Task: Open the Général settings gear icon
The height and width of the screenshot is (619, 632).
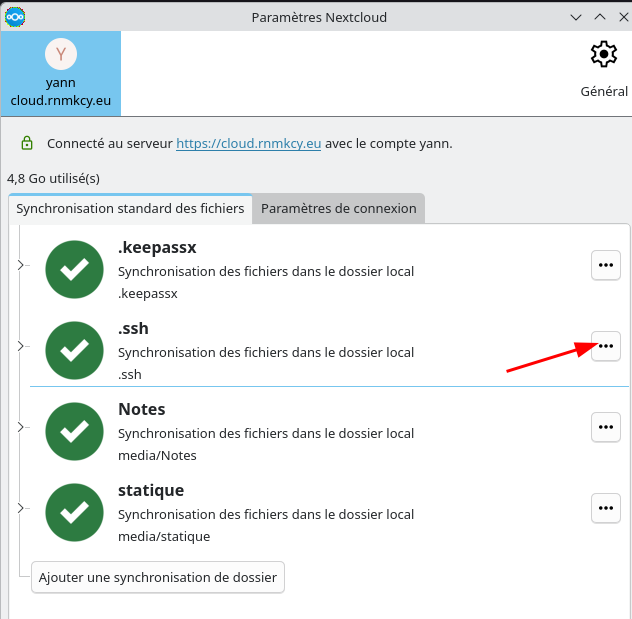Action: pos(603,55)
